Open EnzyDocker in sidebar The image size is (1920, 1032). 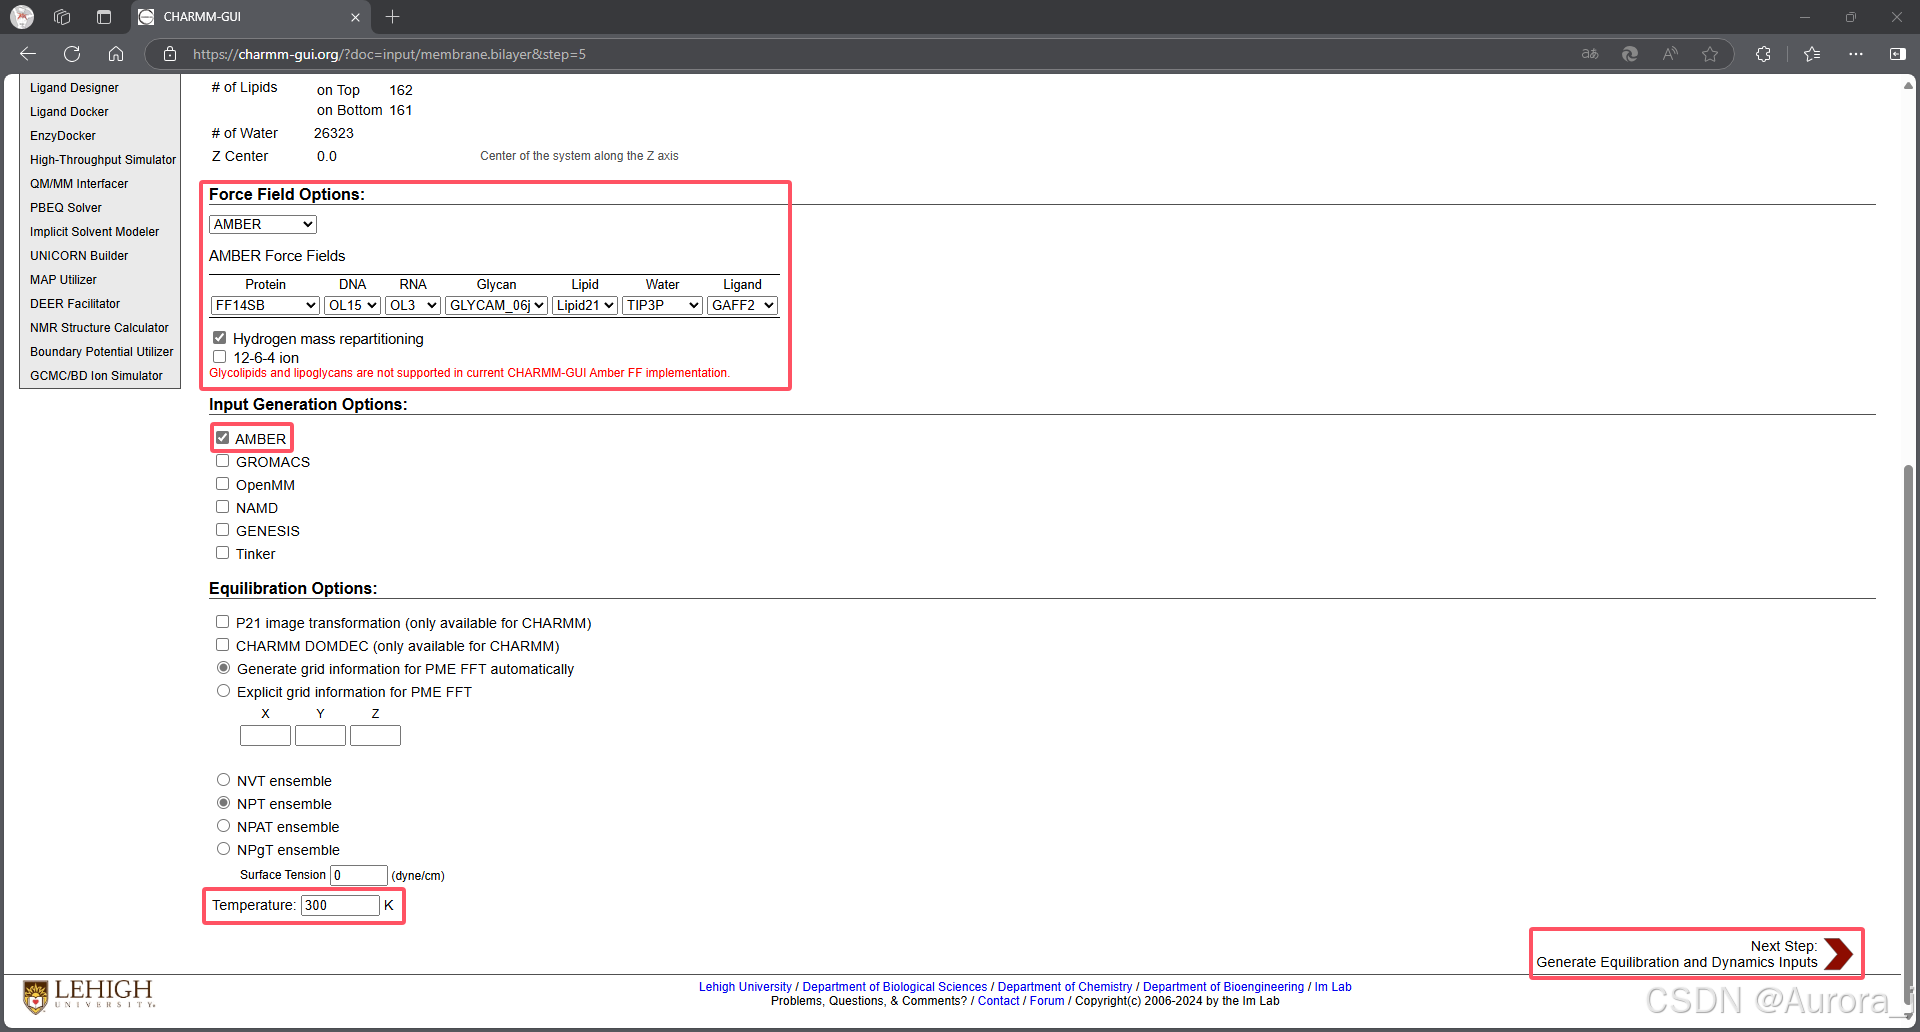pyautogui.click(x=63, y=136)
